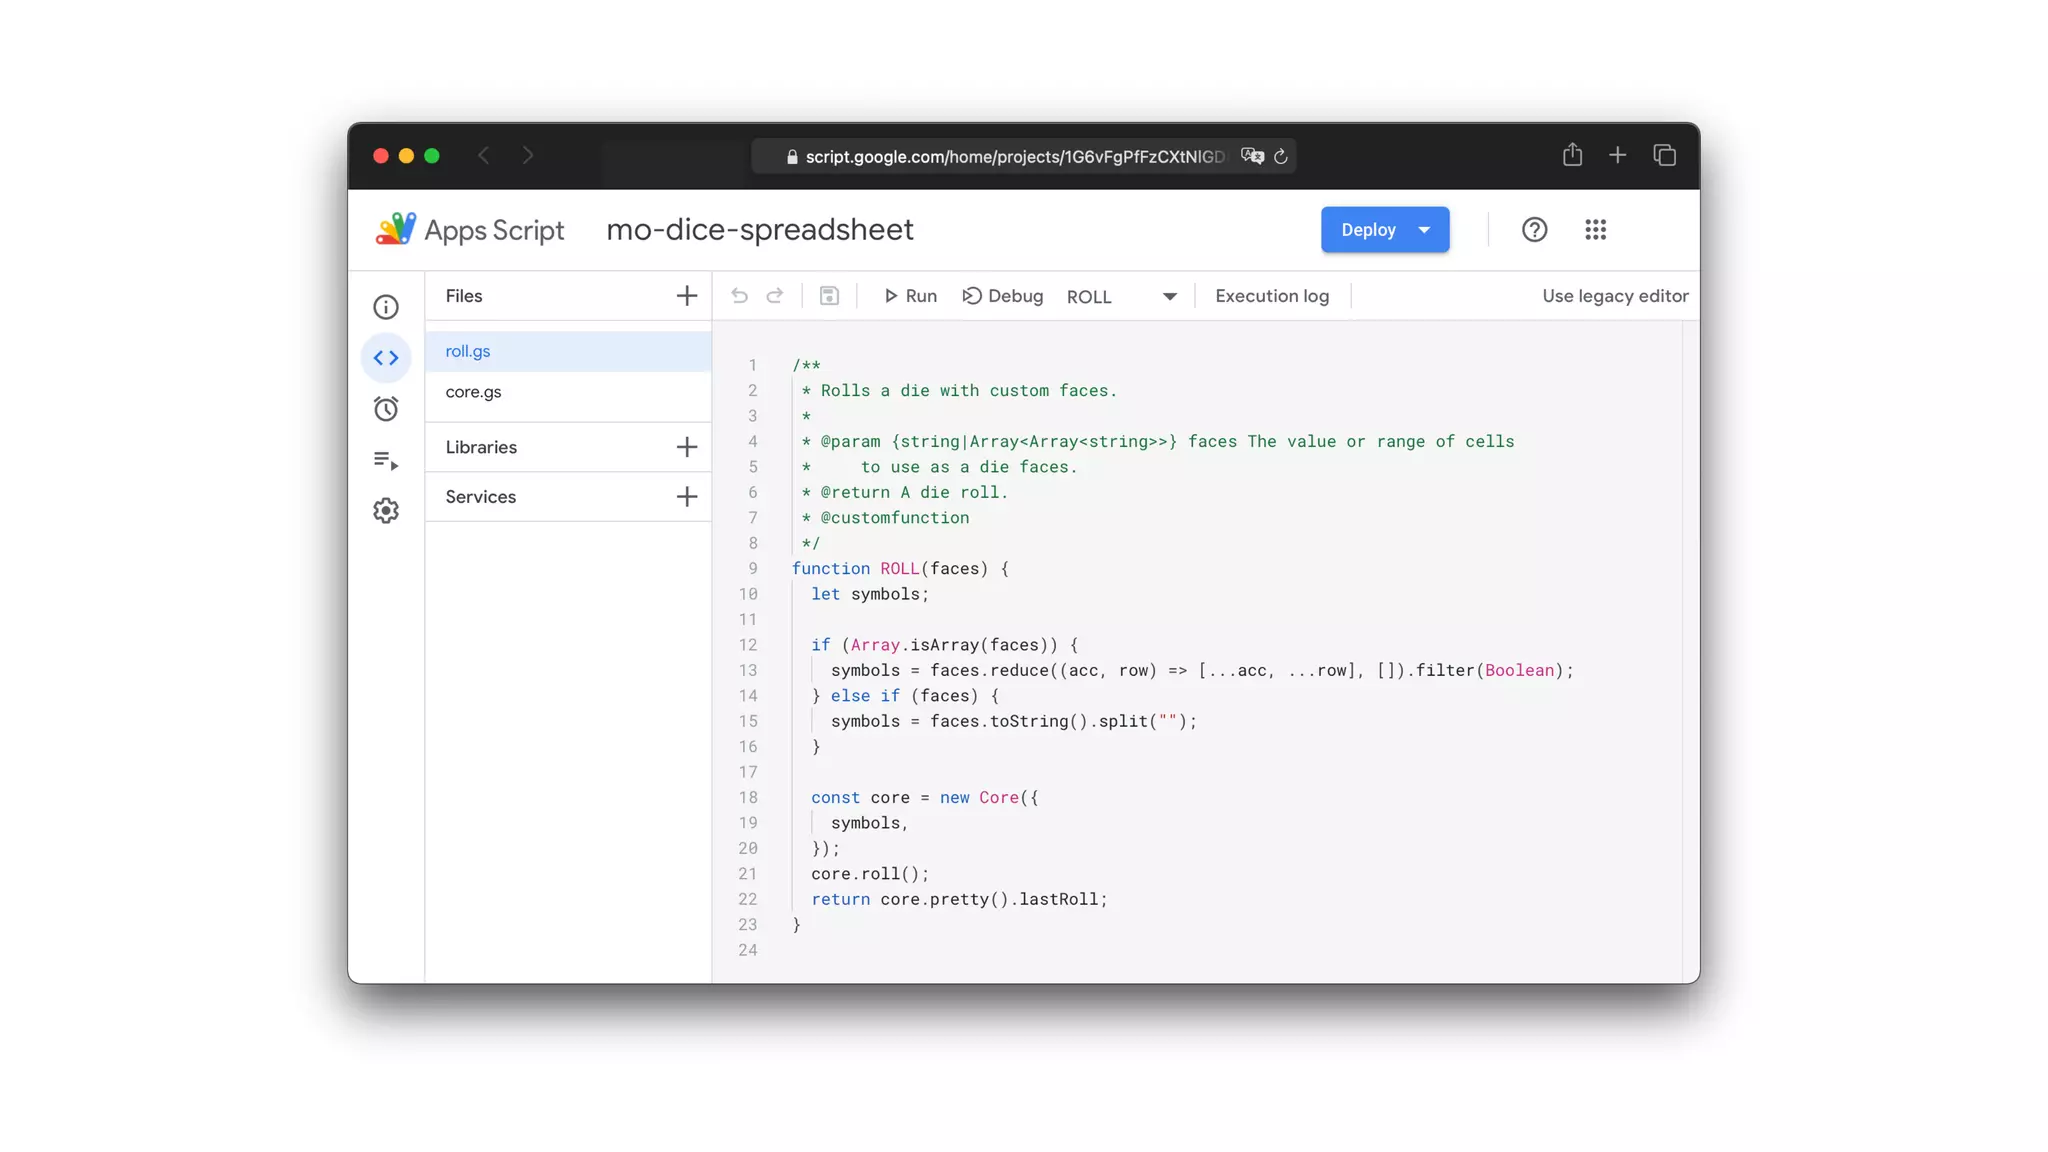Open the core.gs file

point(473,392)
